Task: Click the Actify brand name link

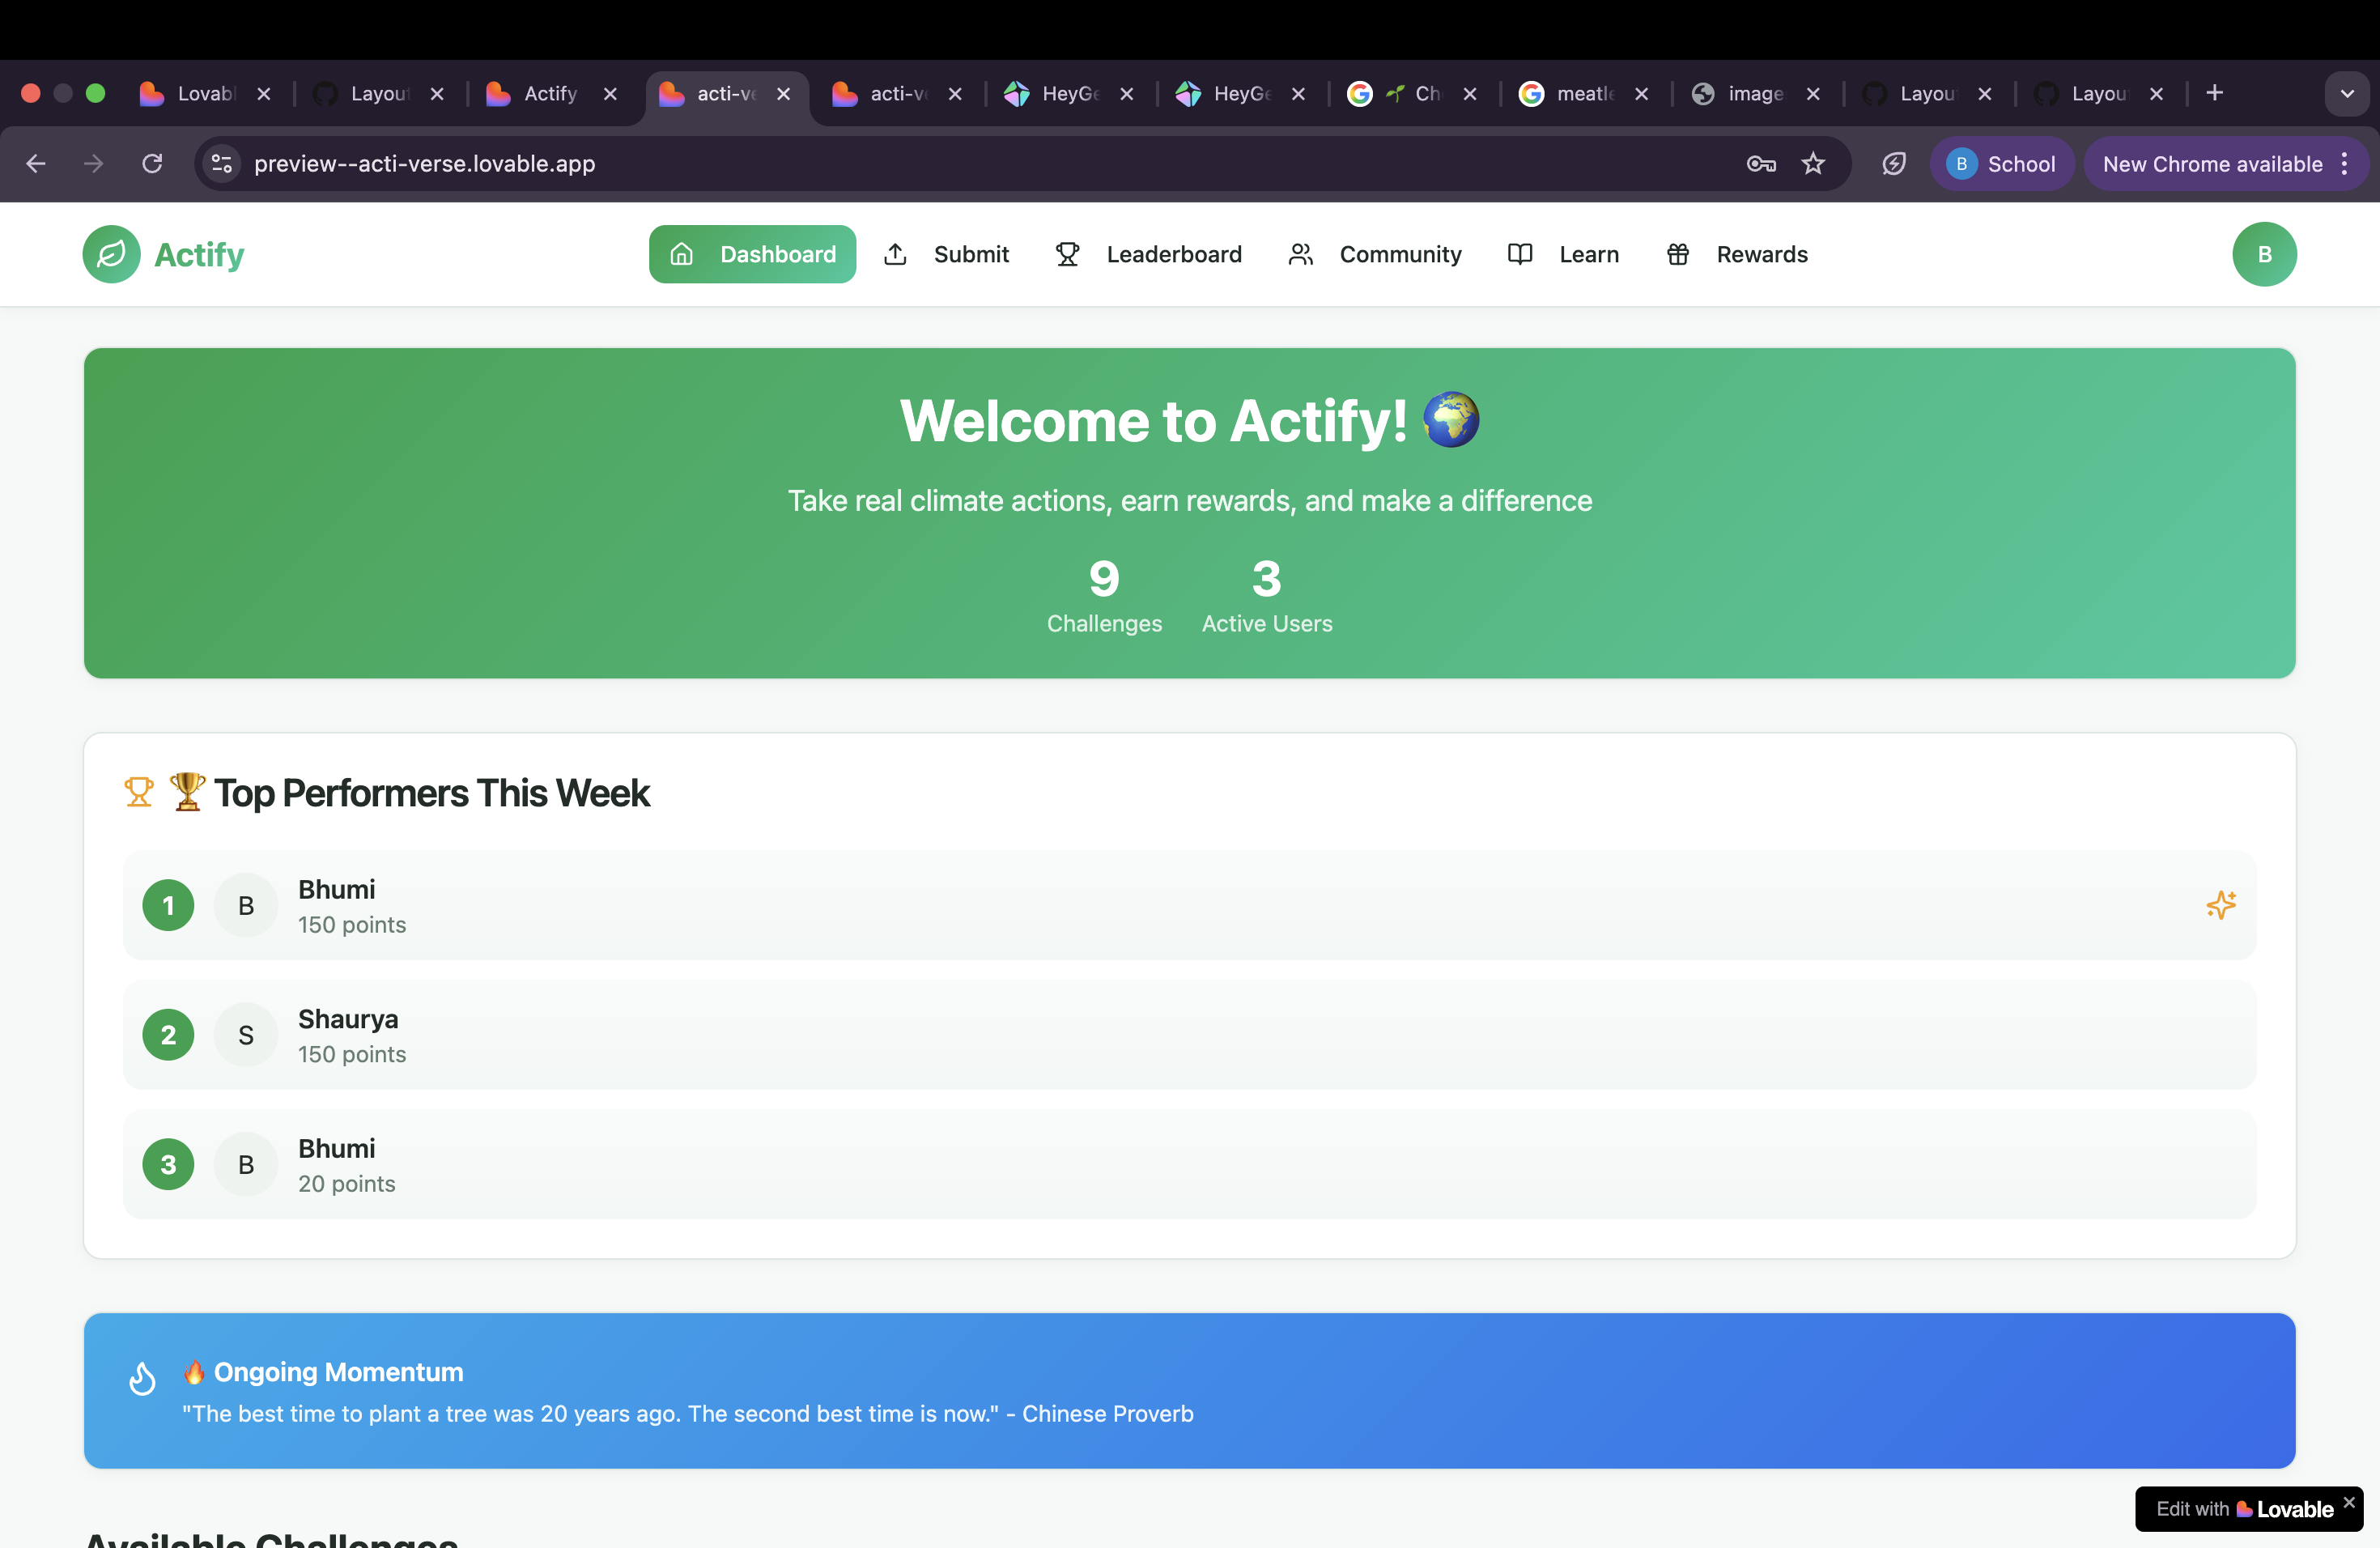Action: (x=199, y=255)
